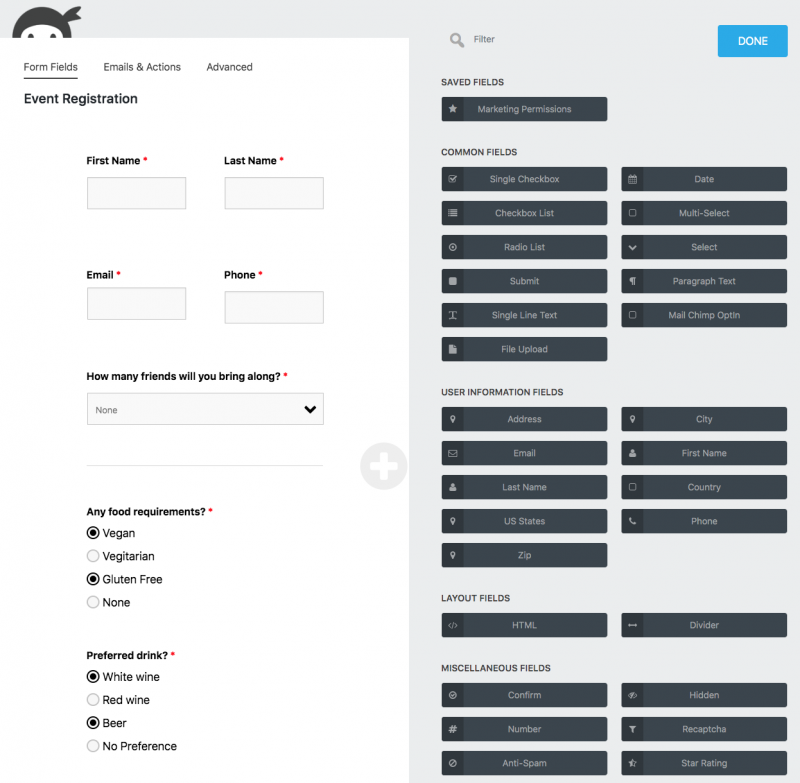Select the Vegitarian radio option
The height and width of the screenshot is (783, 800).
[x=93, y=556]
